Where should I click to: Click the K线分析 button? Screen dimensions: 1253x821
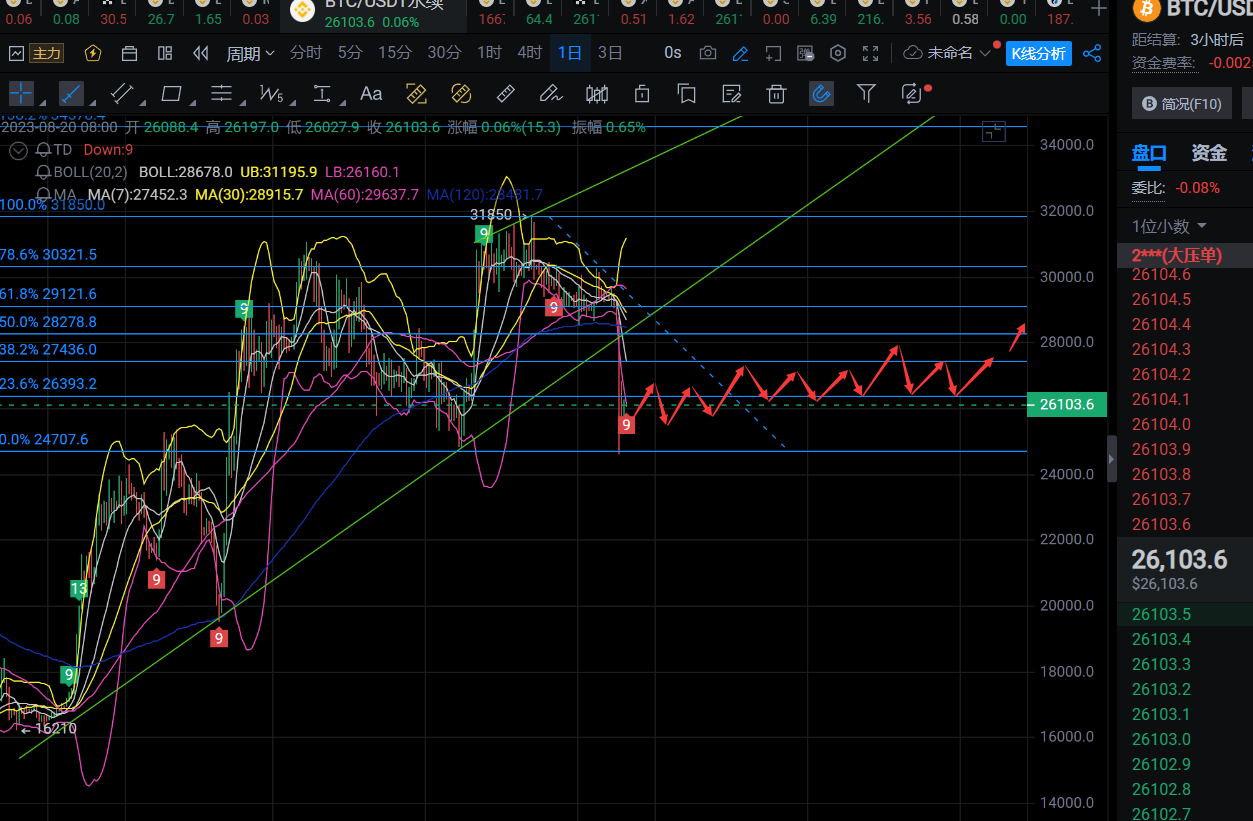(x=1038, y=53)
